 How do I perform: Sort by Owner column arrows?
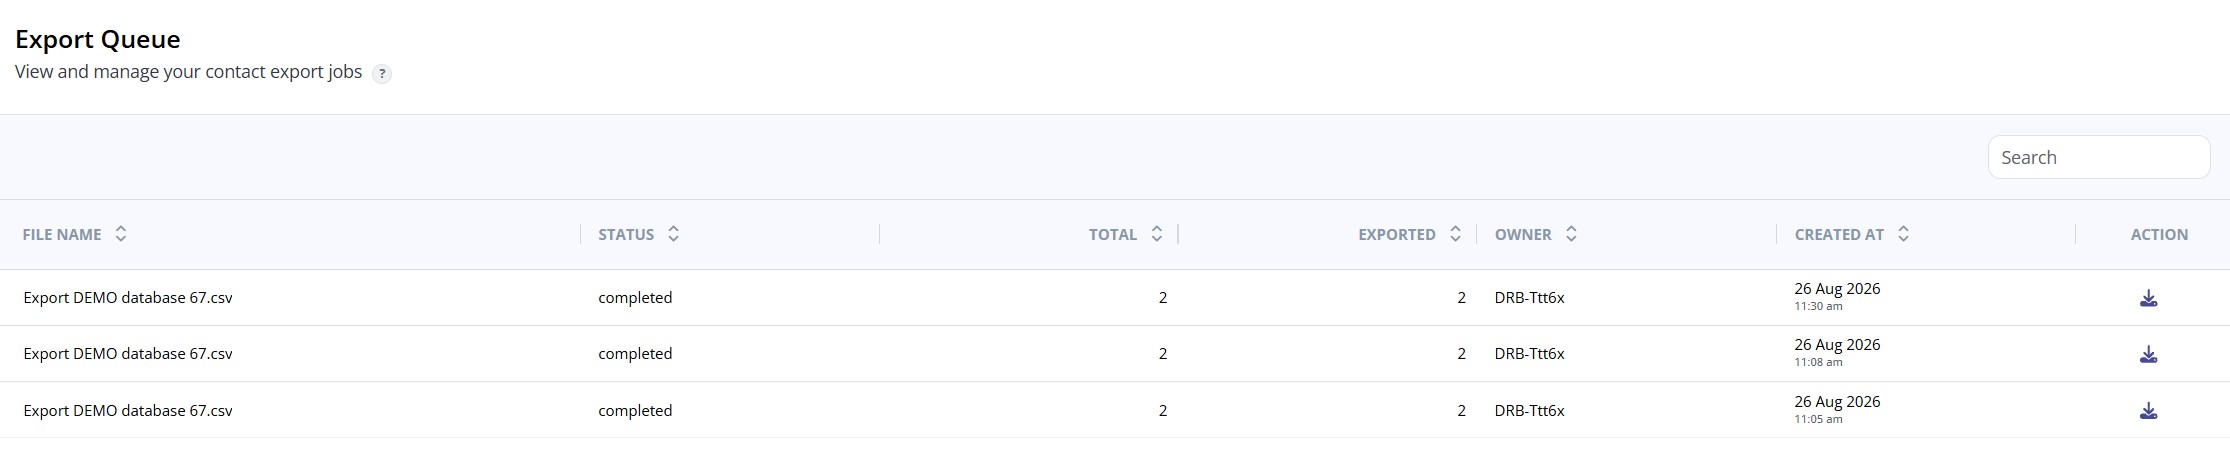1572,234
